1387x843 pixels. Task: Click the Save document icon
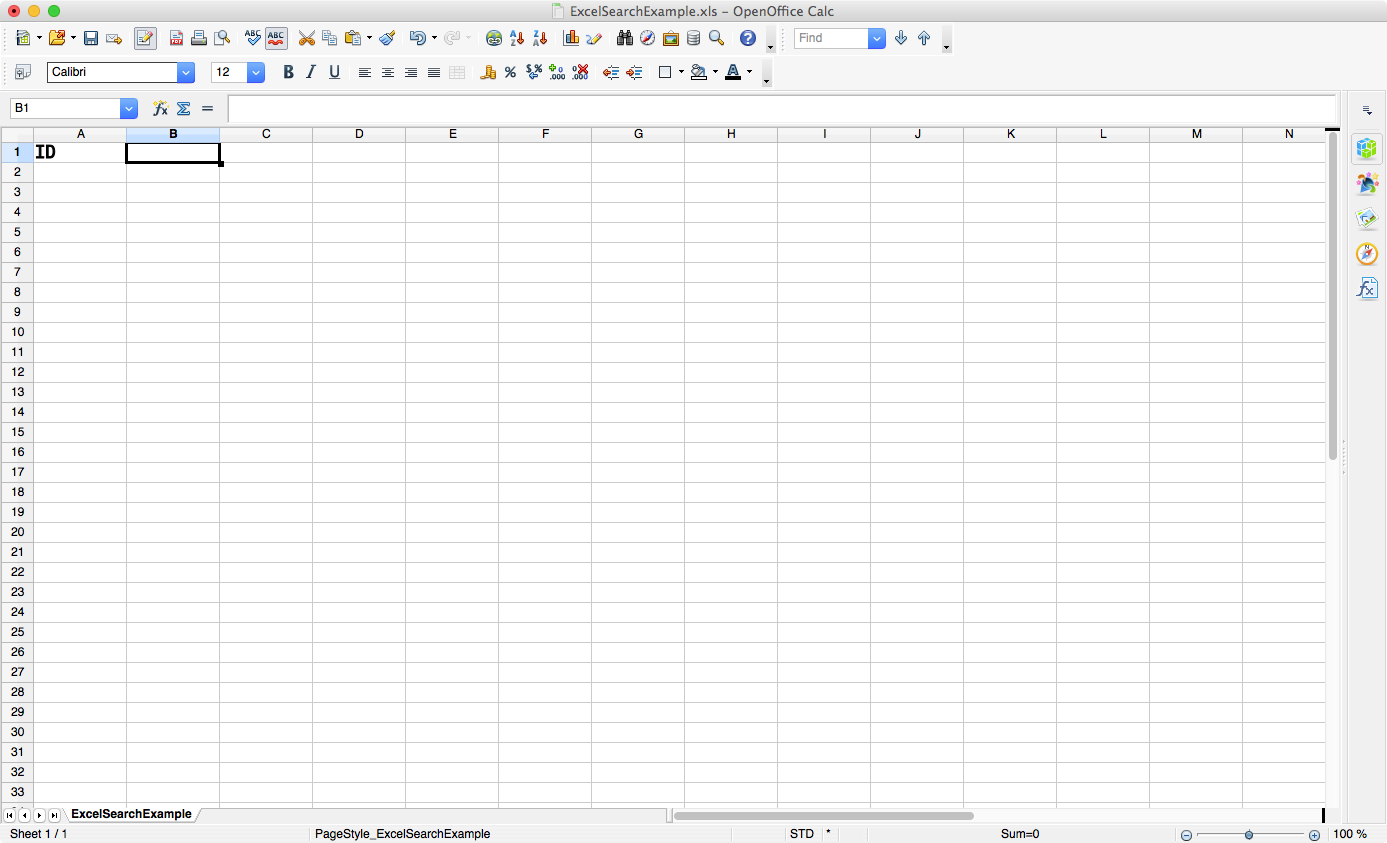coord(91,38)
